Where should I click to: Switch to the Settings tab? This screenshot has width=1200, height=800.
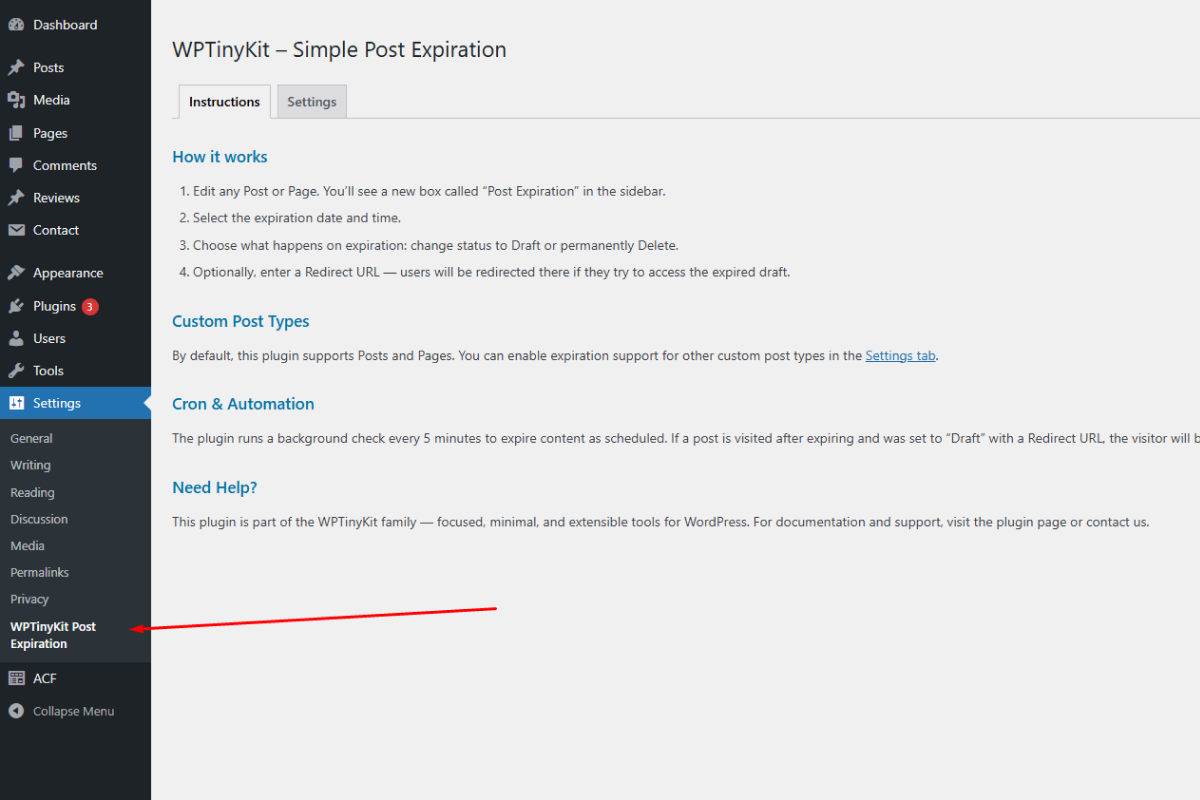(x=312, y=102)
